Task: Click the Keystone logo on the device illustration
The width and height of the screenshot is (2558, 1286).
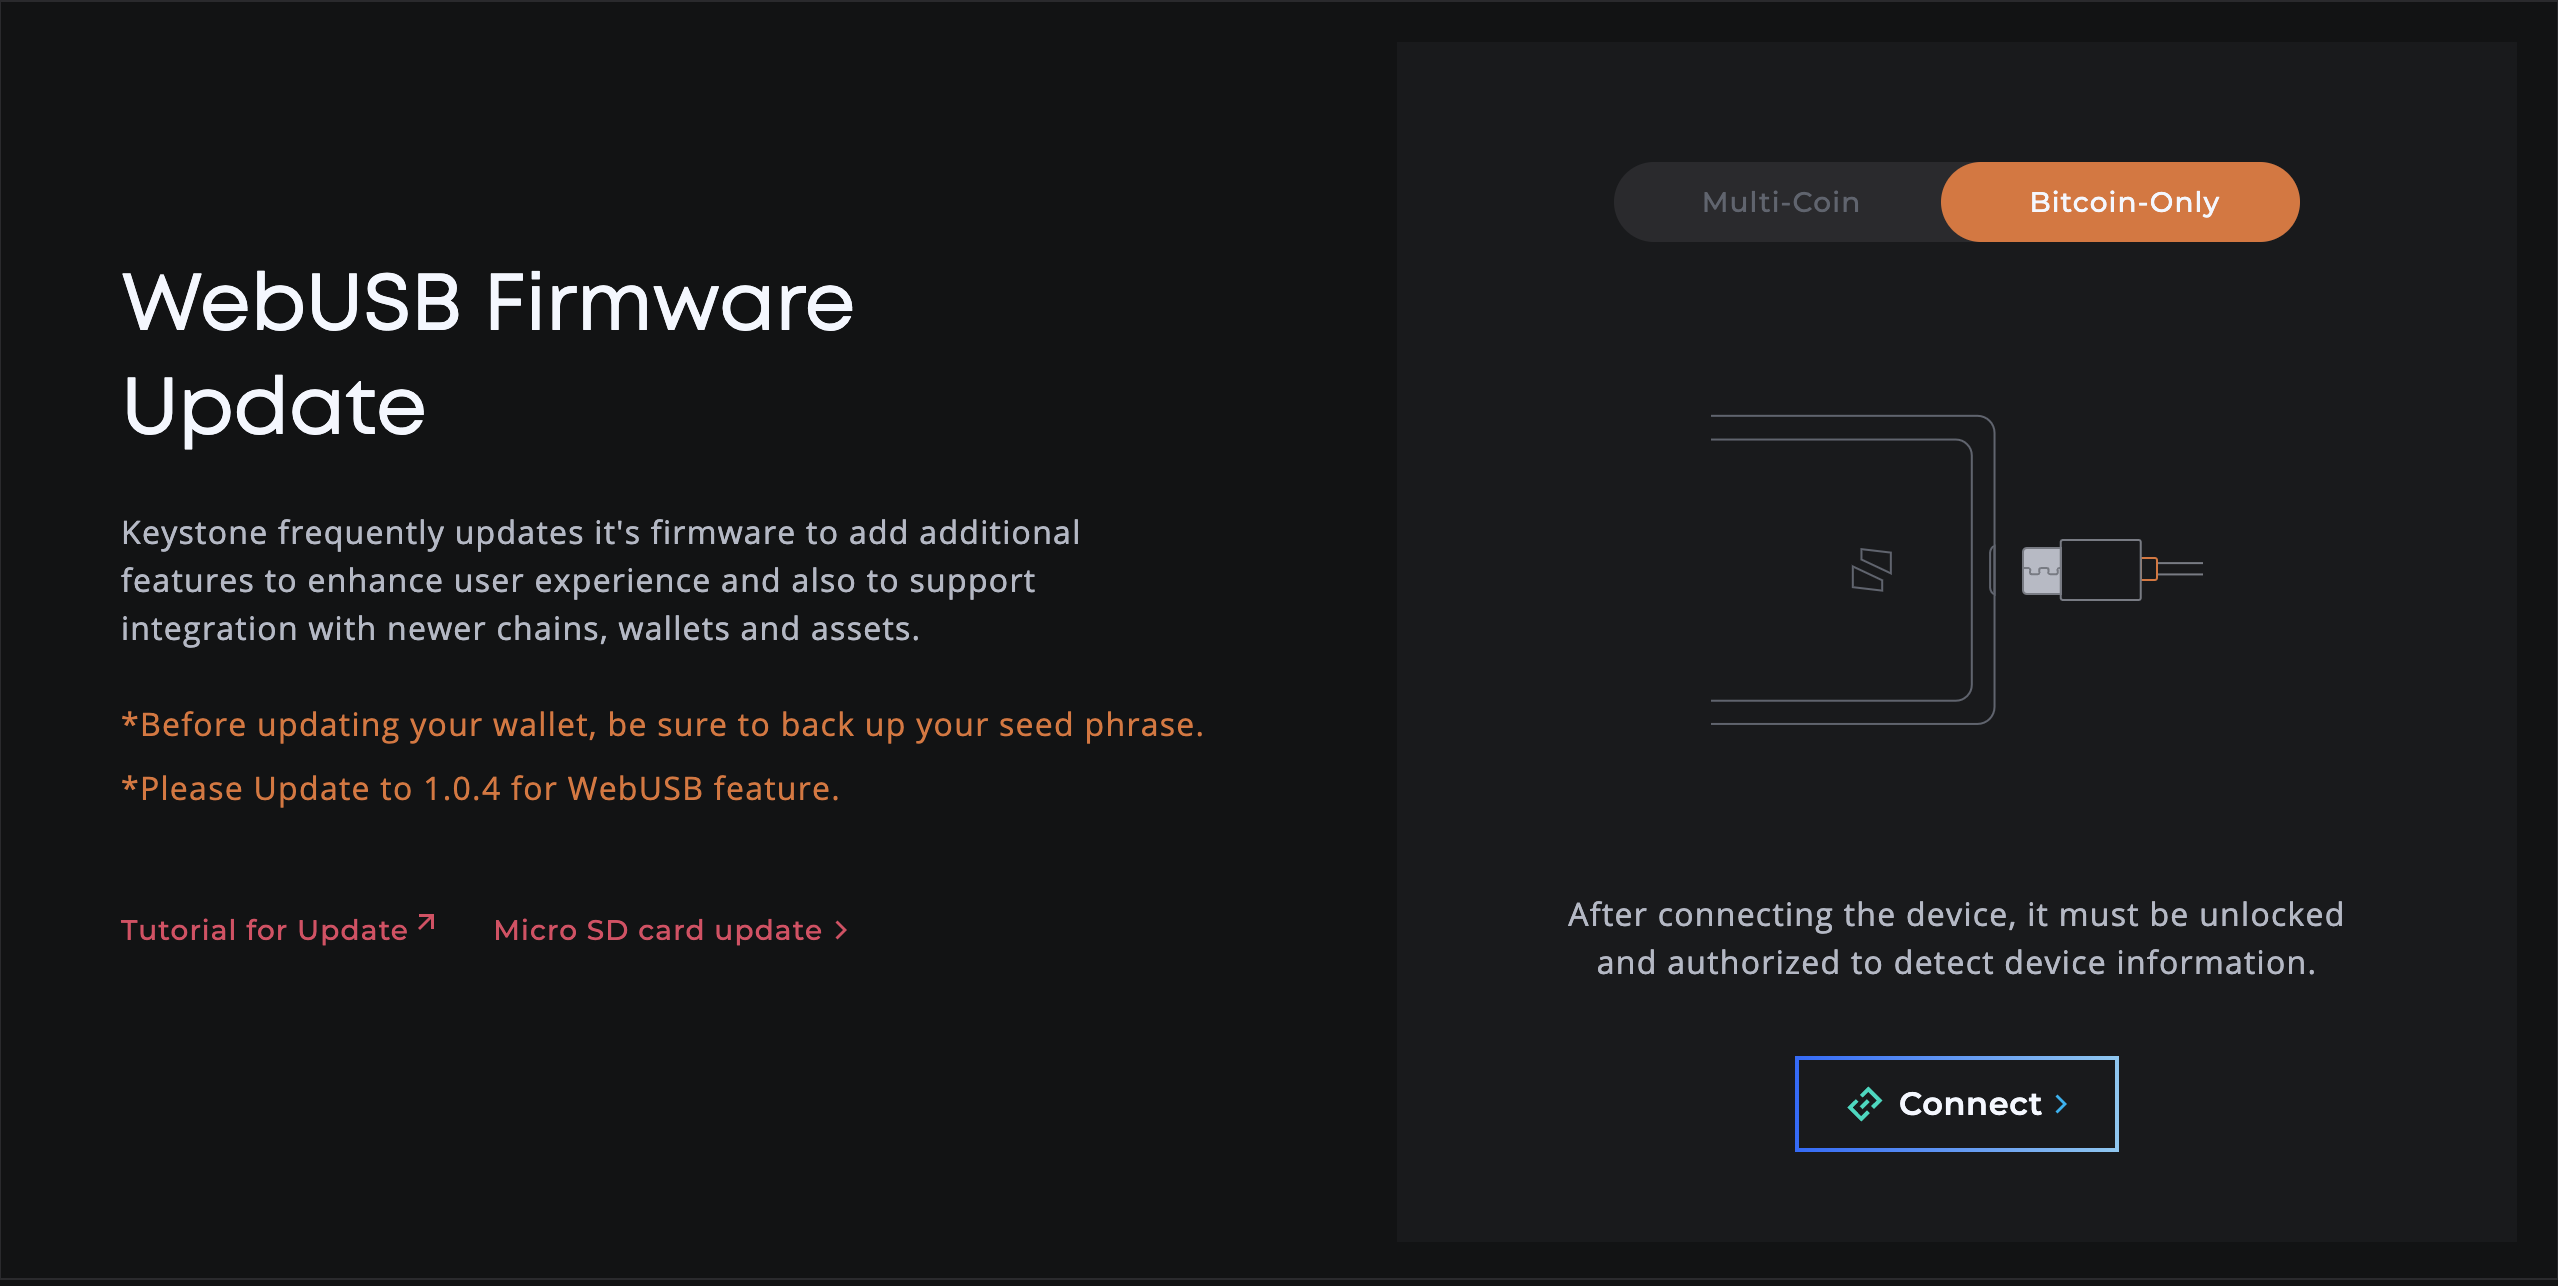Action: tap(1871, 570)
